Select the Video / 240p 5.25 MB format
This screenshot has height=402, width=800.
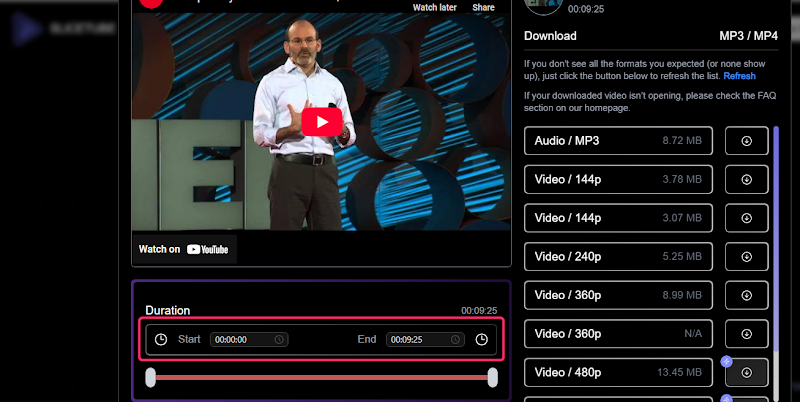point(618,257)
